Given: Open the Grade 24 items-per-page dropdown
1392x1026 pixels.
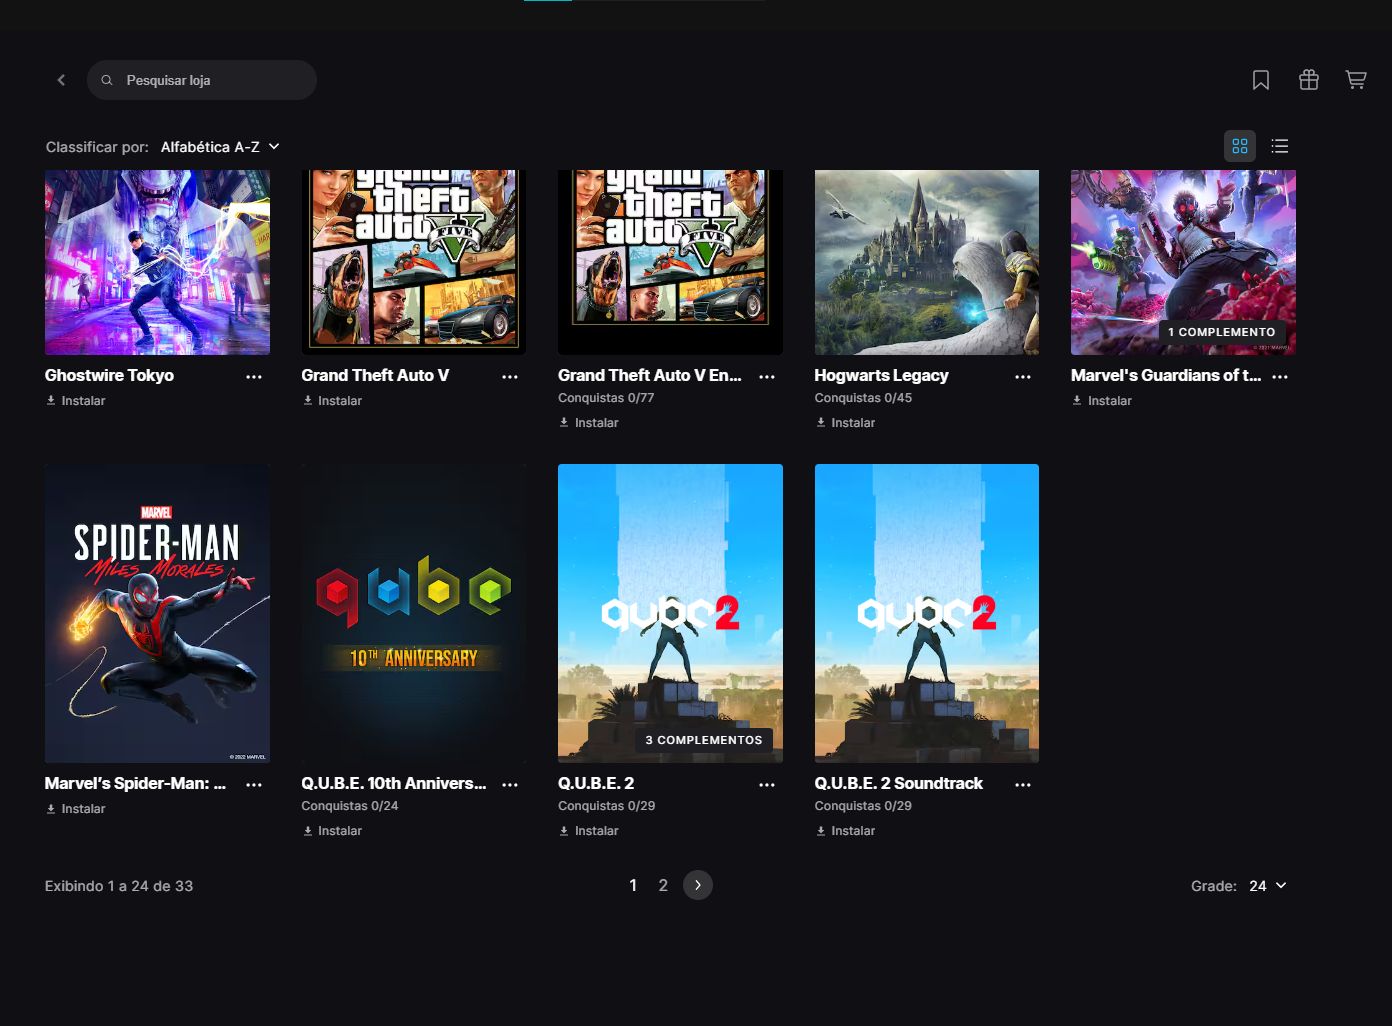Looking at the screenshot, I should coord(1267,886).
